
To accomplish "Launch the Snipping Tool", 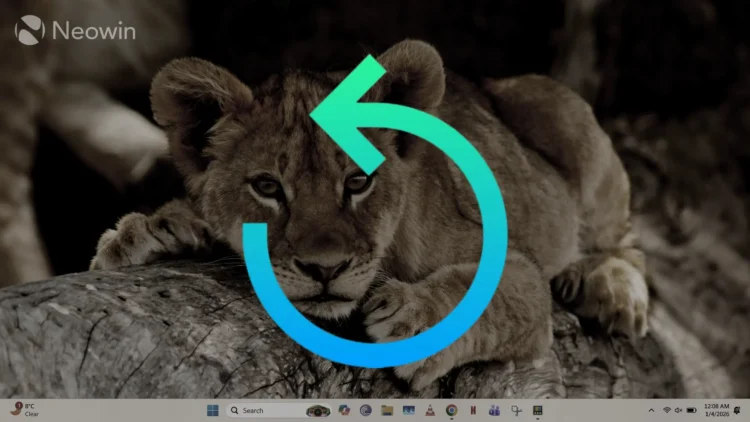I will pos(515,410).
